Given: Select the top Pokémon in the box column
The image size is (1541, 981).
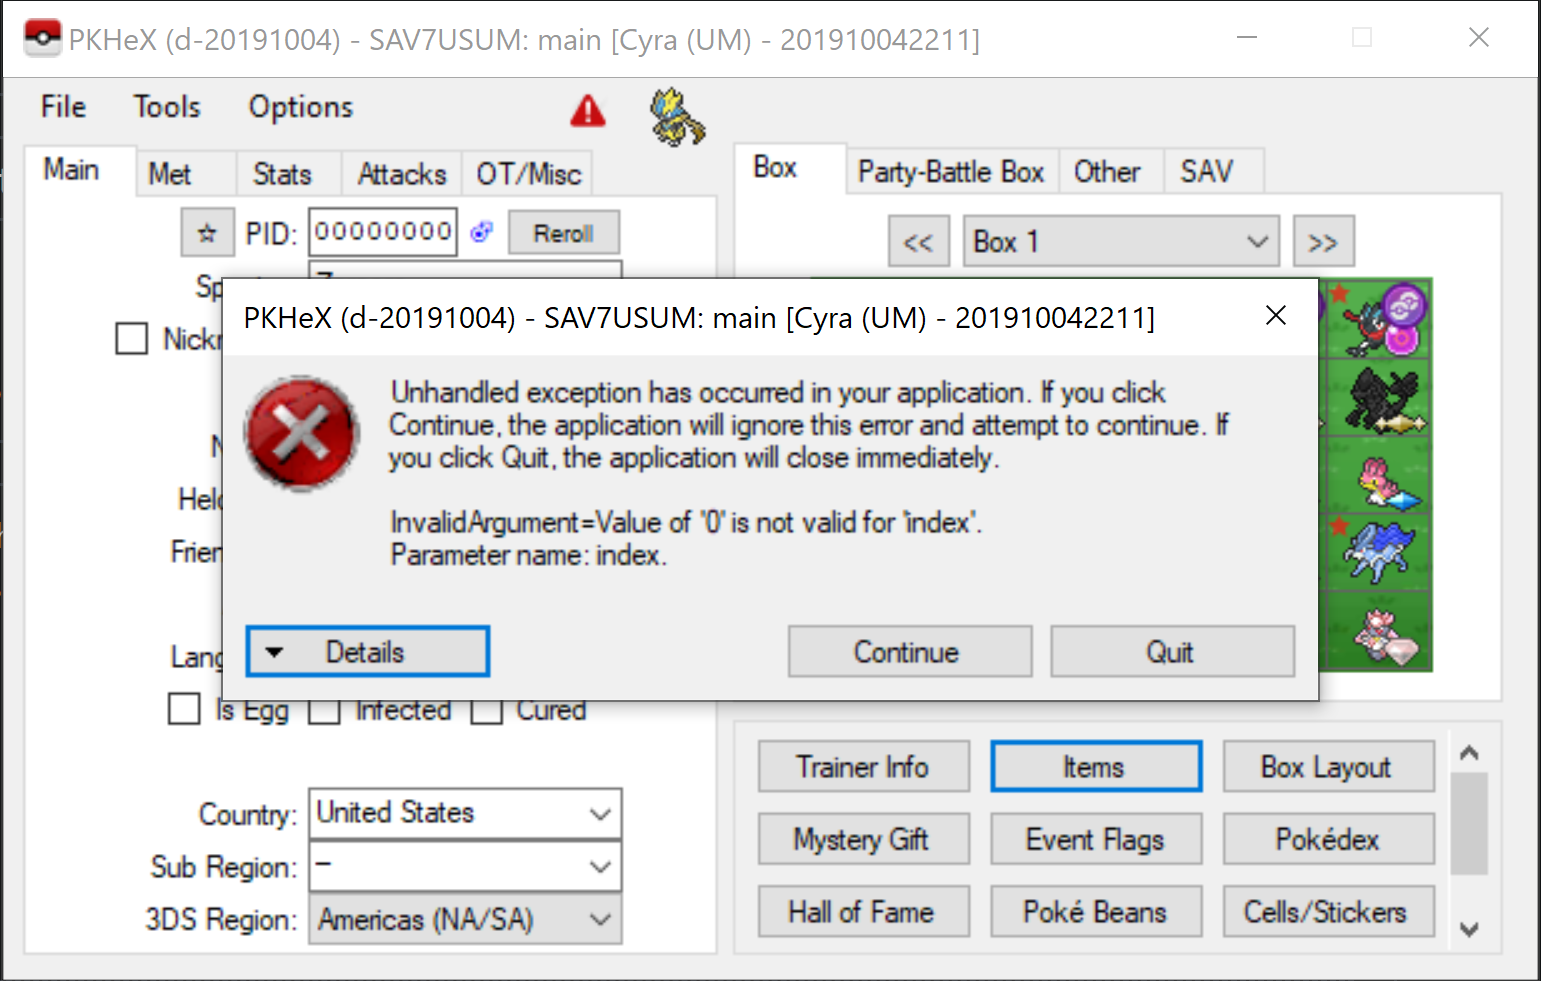Looking at the screenshot, I should coord(1387,320).
